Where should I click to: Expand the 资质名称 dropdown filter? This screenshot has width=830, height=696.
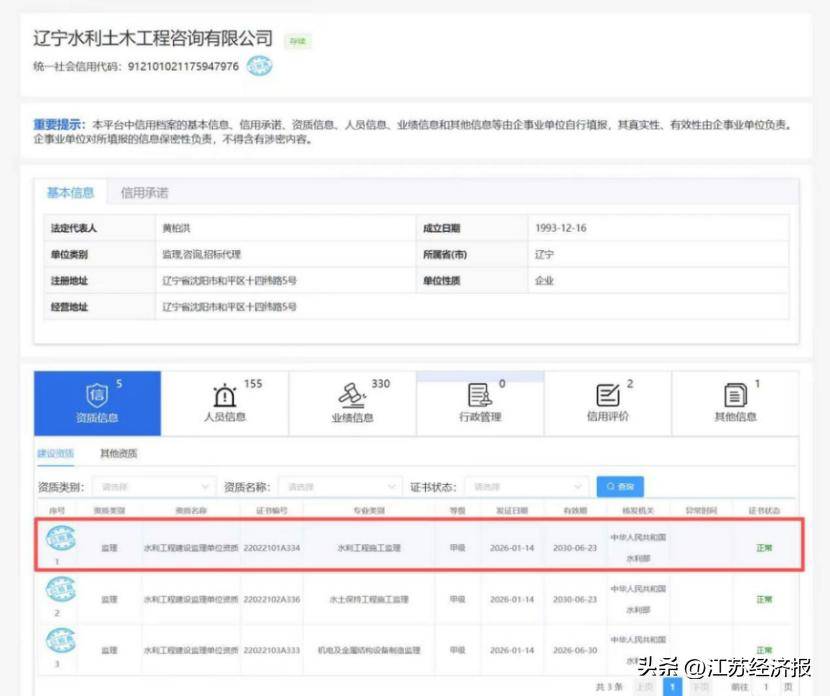tap(339, 487)
